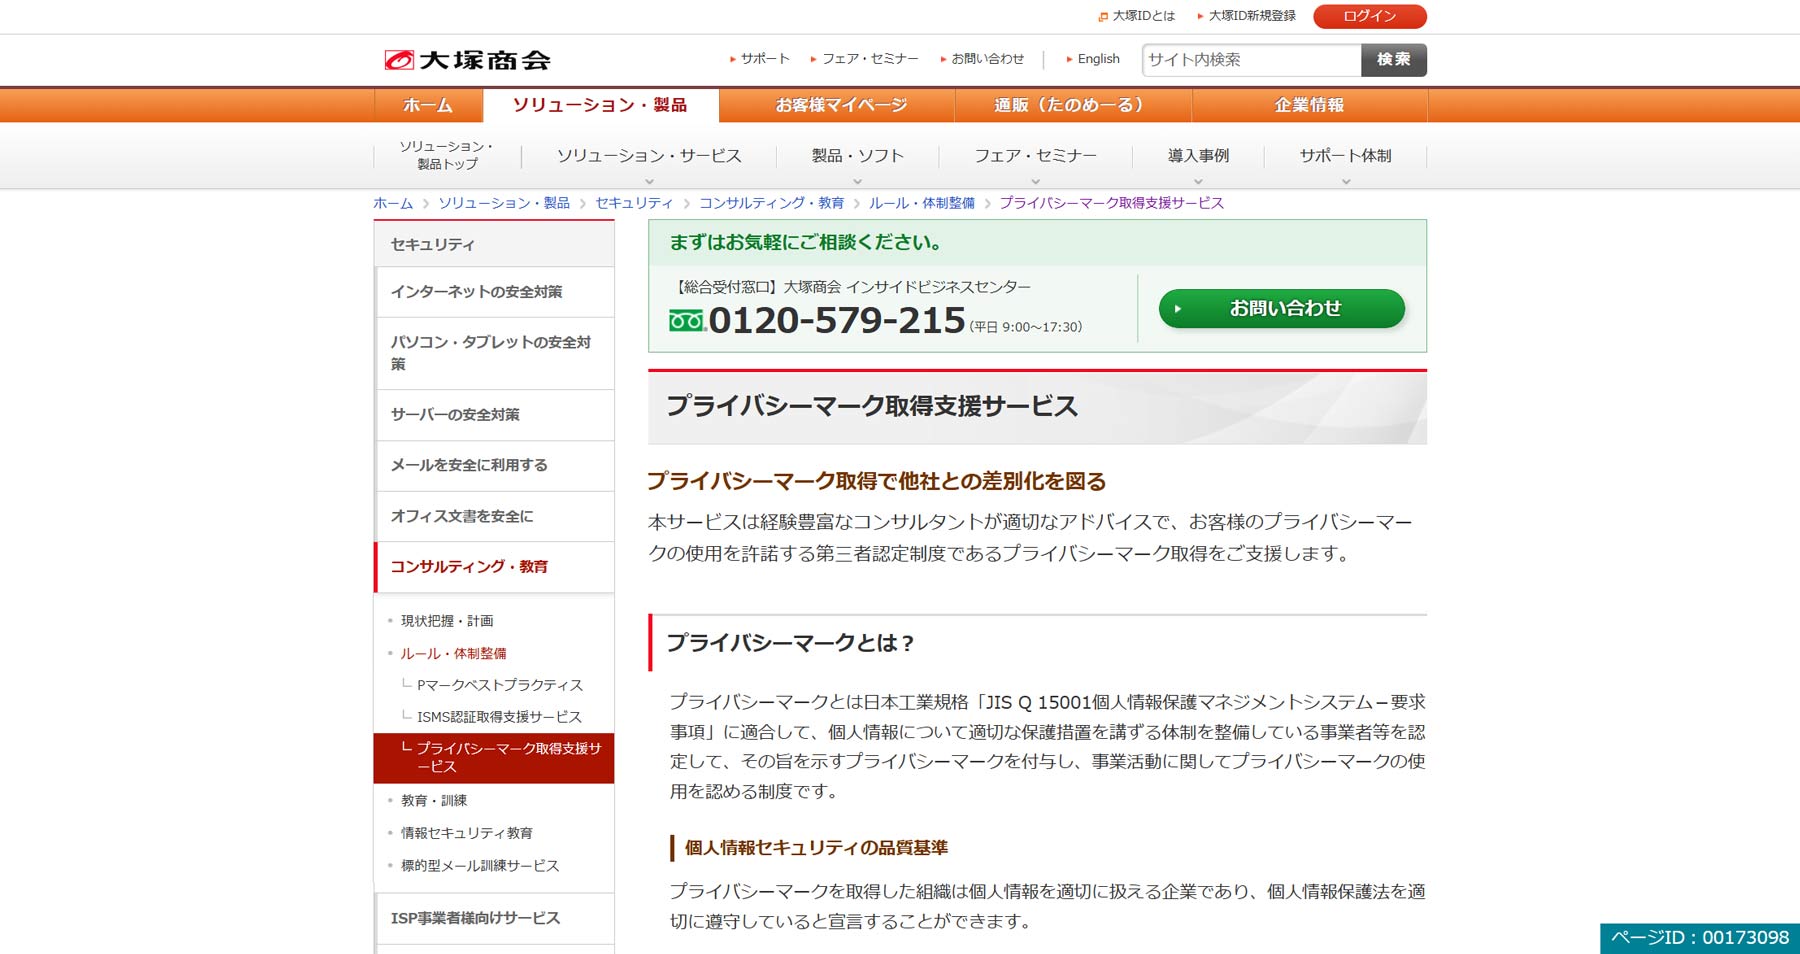Click the red ログイン button

point(1369,16)
